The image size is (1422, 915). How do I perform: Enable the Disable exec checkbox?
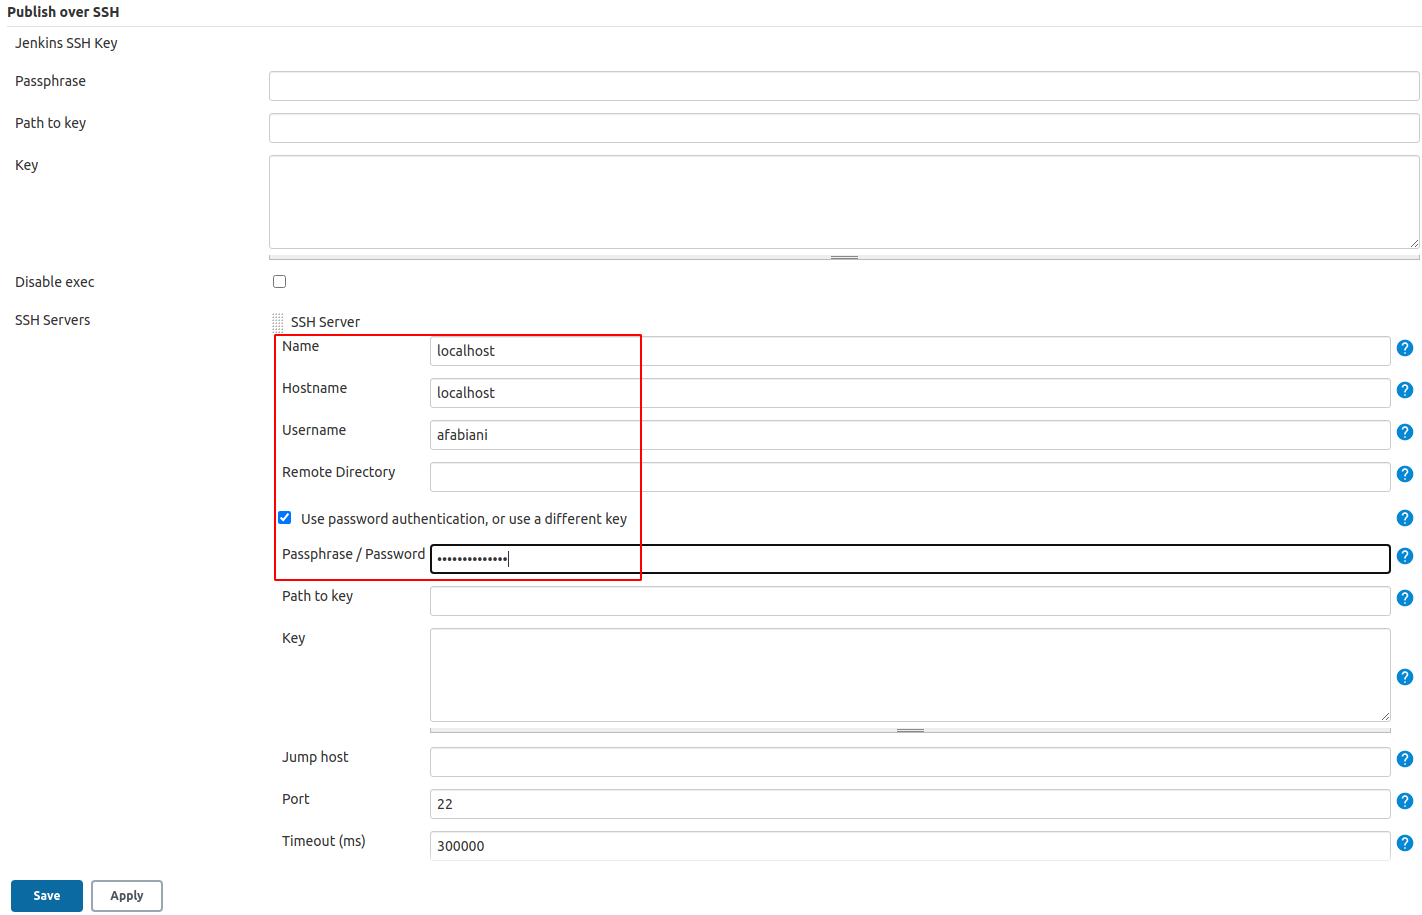click(x=280, y=282)
